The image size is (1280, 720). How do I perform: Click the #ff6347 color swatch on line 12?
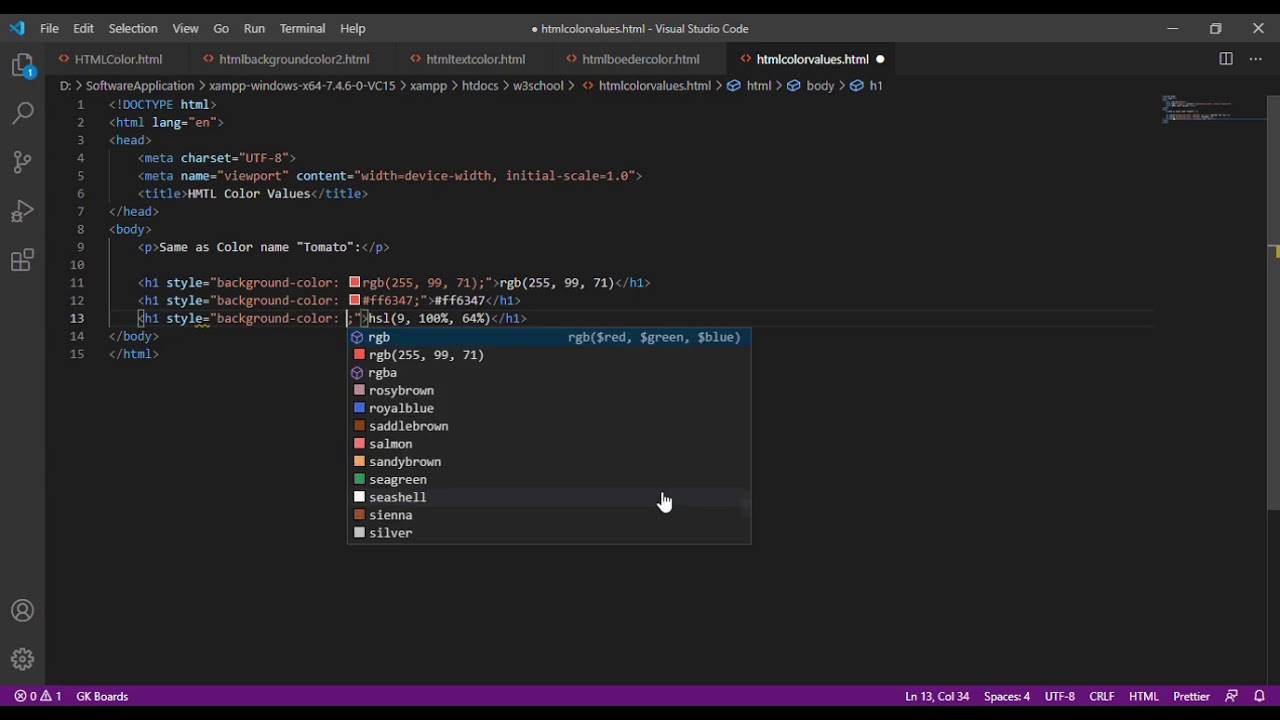pyautogui.click(x=354, y=301)
